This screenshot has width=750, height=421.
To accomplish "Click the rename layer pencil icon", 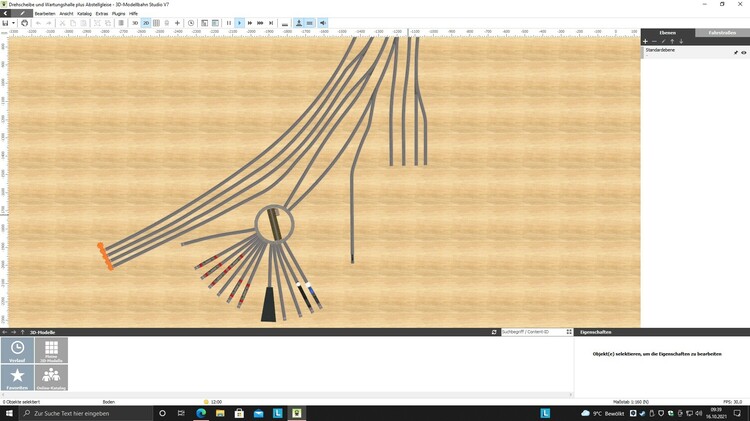I will 663,42.
